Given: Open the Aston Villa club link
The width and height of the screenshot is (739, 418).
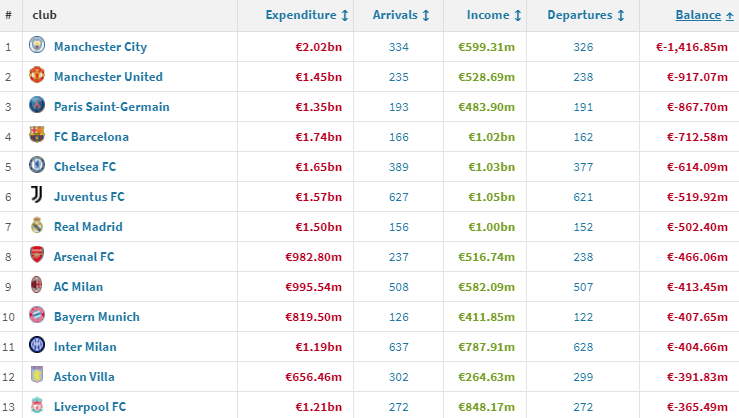Looking at the screenshot, I should [84, 377].
